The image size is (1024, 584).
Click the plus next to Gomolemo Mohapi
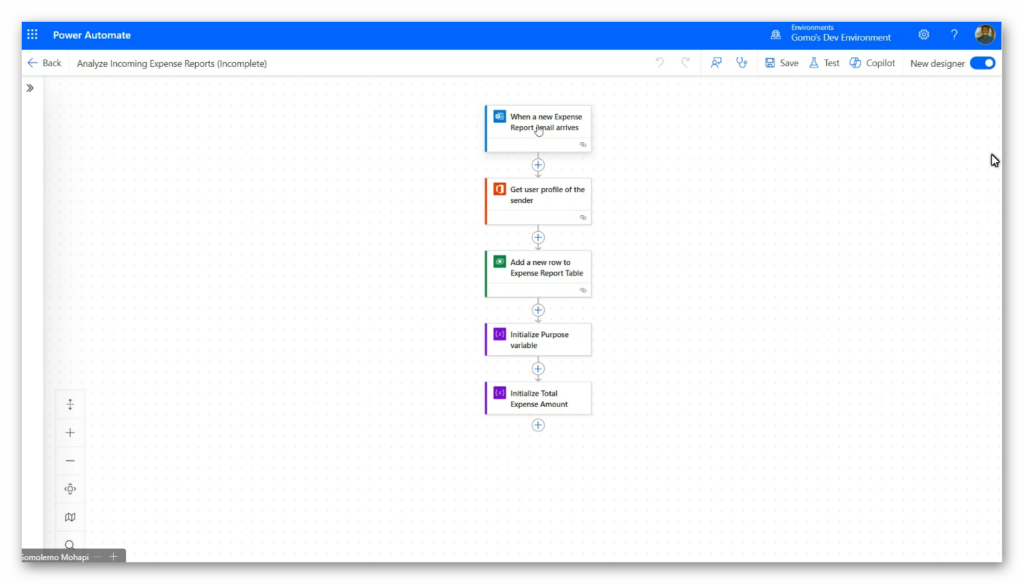point(113,557)
